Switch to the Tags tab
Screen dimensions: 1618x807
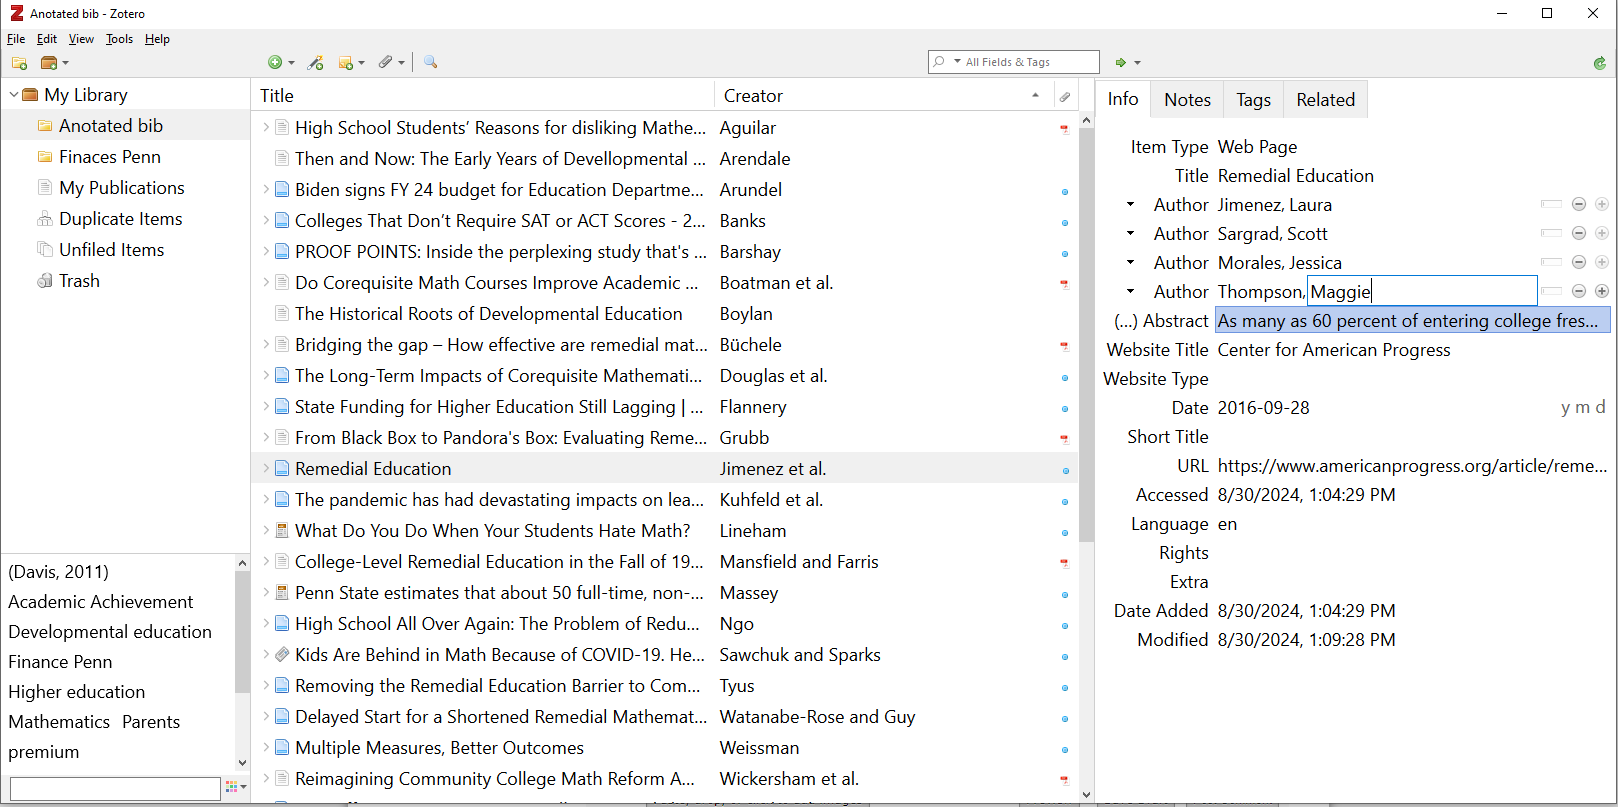pyautogui.click(x=1253, y=99)
